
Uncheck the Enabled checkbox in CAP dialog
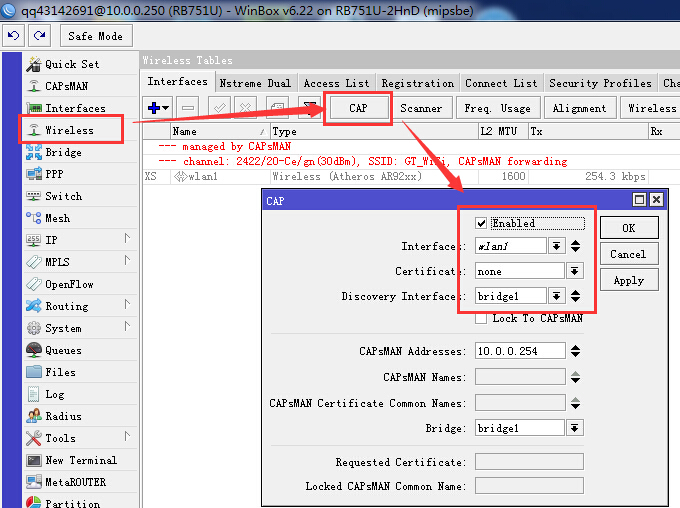click(481, 223)
